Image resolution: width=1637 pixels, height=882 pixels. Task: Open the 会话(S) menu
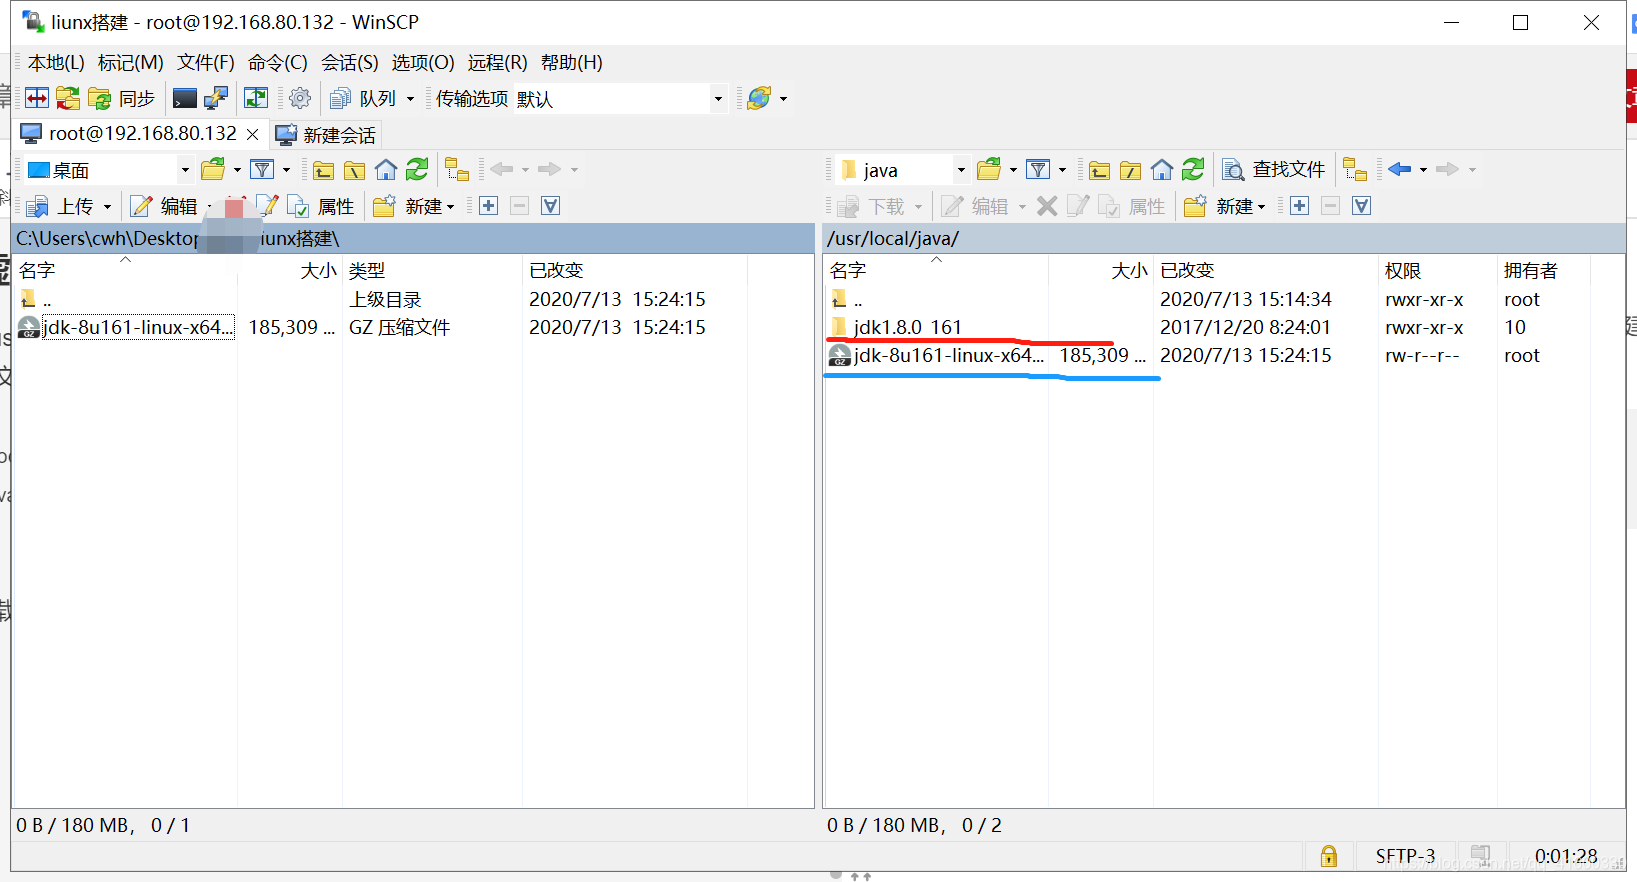pyautogui.click(x=350, y=62)
